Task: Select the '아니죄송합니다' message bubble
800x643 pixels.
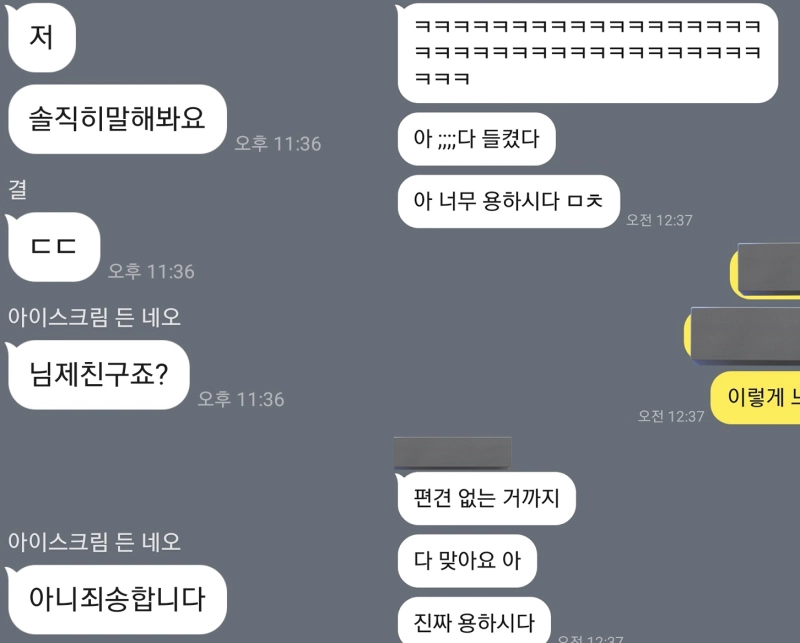Action: tap(117, 599)
